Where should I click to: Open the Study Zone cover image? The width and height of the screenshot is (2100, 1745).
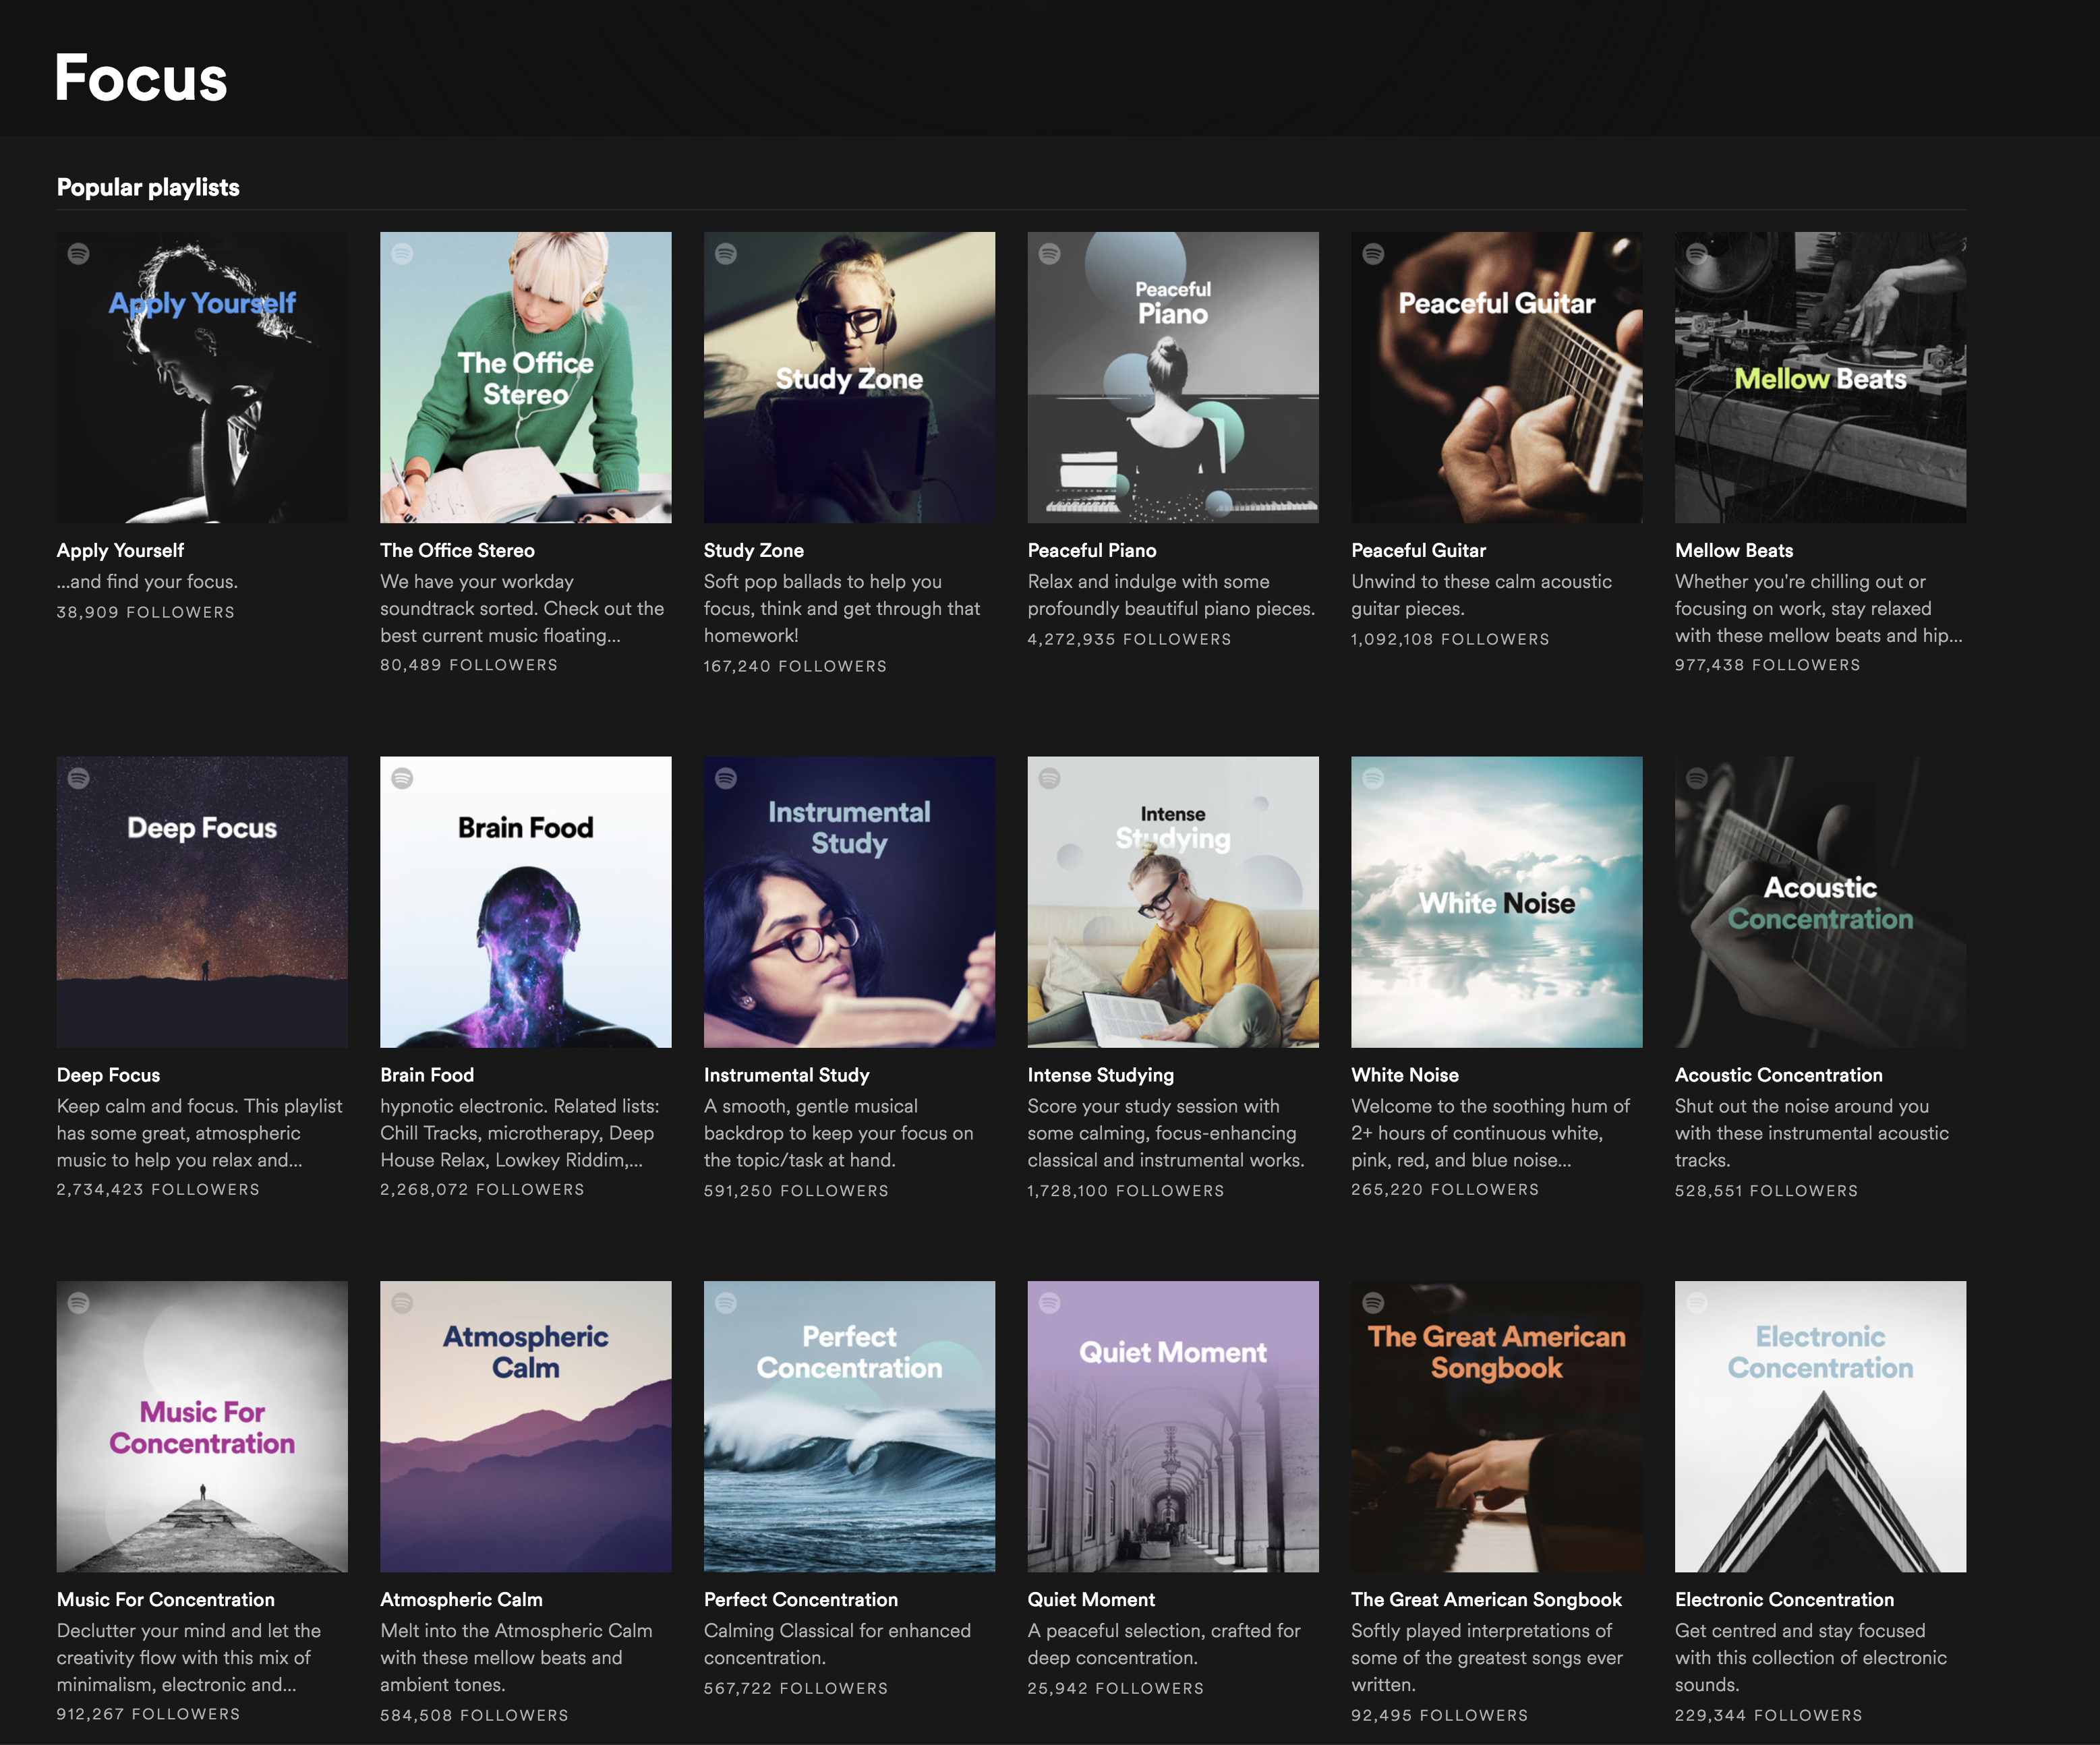click(x=849, y=377)
